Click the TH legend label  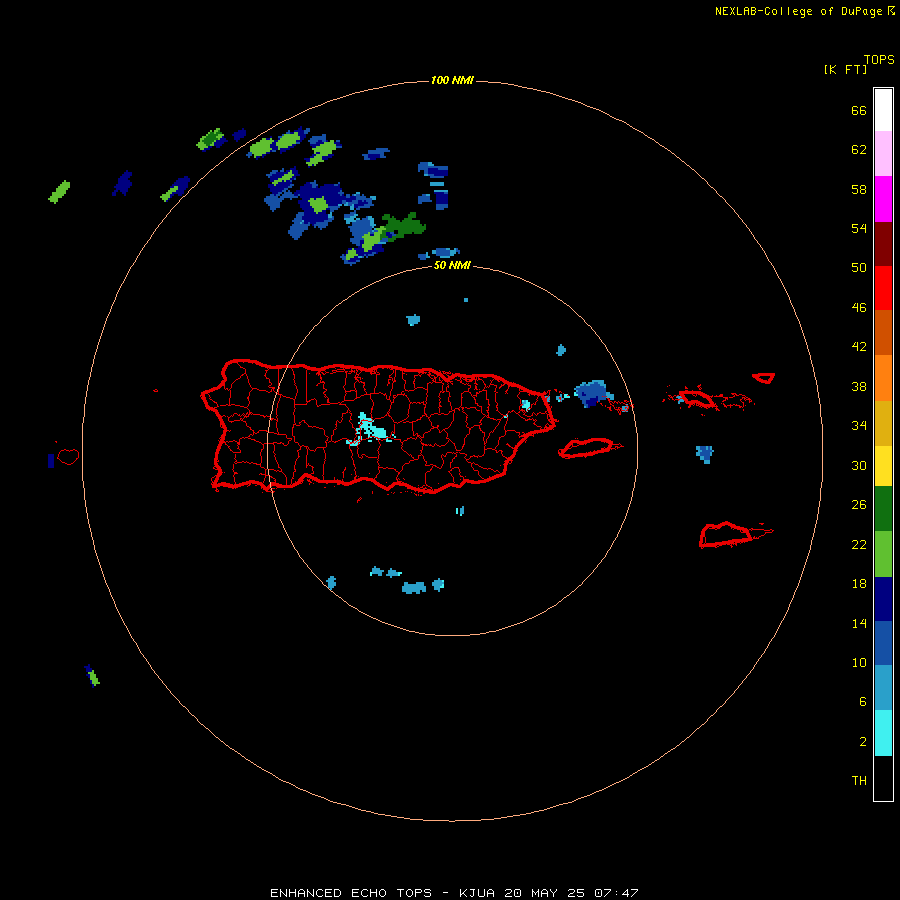859,781
